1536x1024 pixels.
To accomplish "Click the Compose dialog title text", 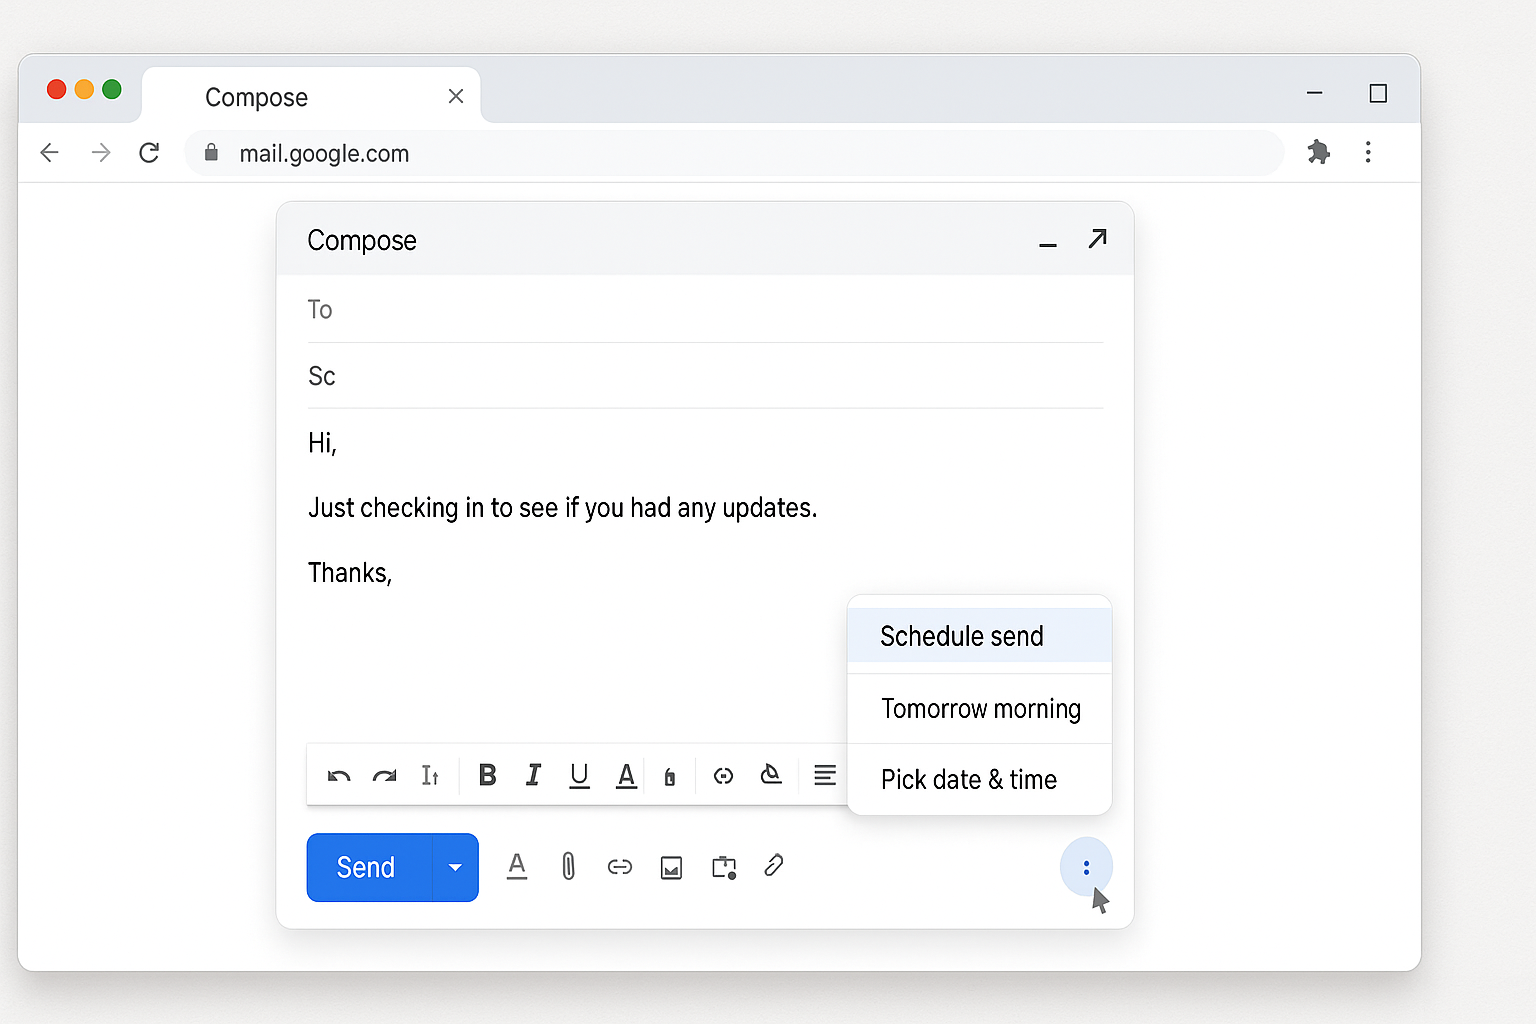I will (362, 241).
